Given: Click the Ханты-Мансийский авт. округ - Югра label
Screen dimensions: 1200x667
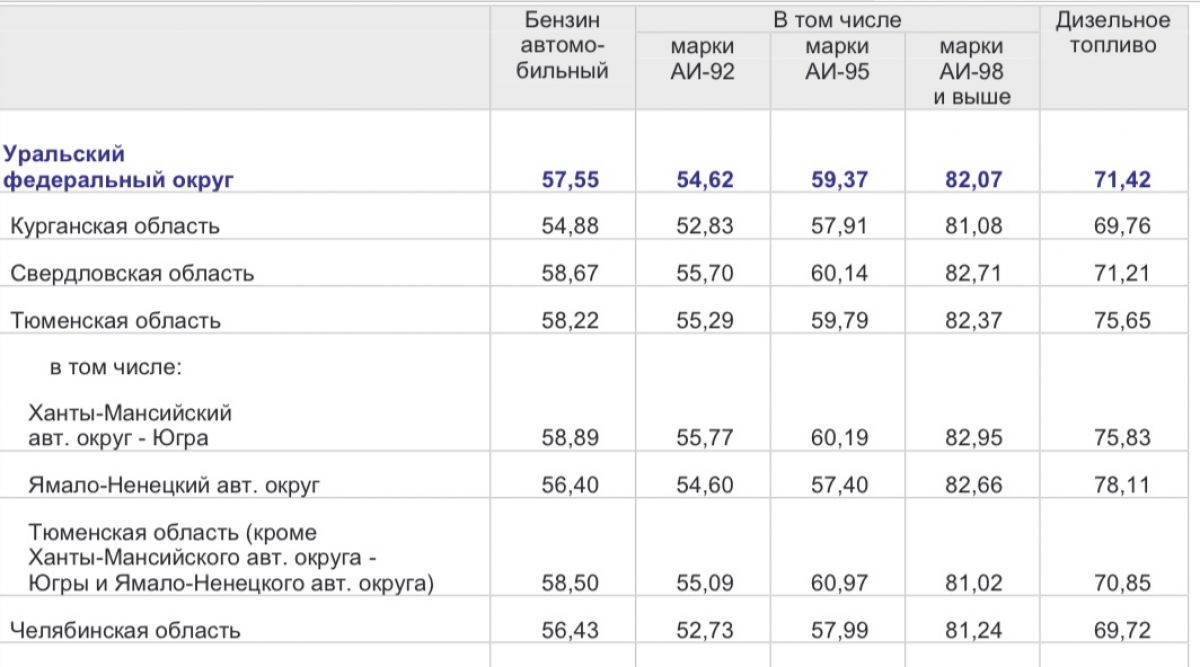Looking at the screenshot, I should click(131, 425).
